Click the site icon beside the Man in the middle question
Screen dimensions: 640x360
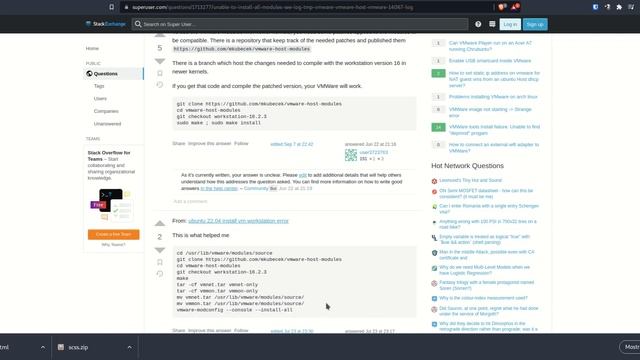(x=434, y=253)
